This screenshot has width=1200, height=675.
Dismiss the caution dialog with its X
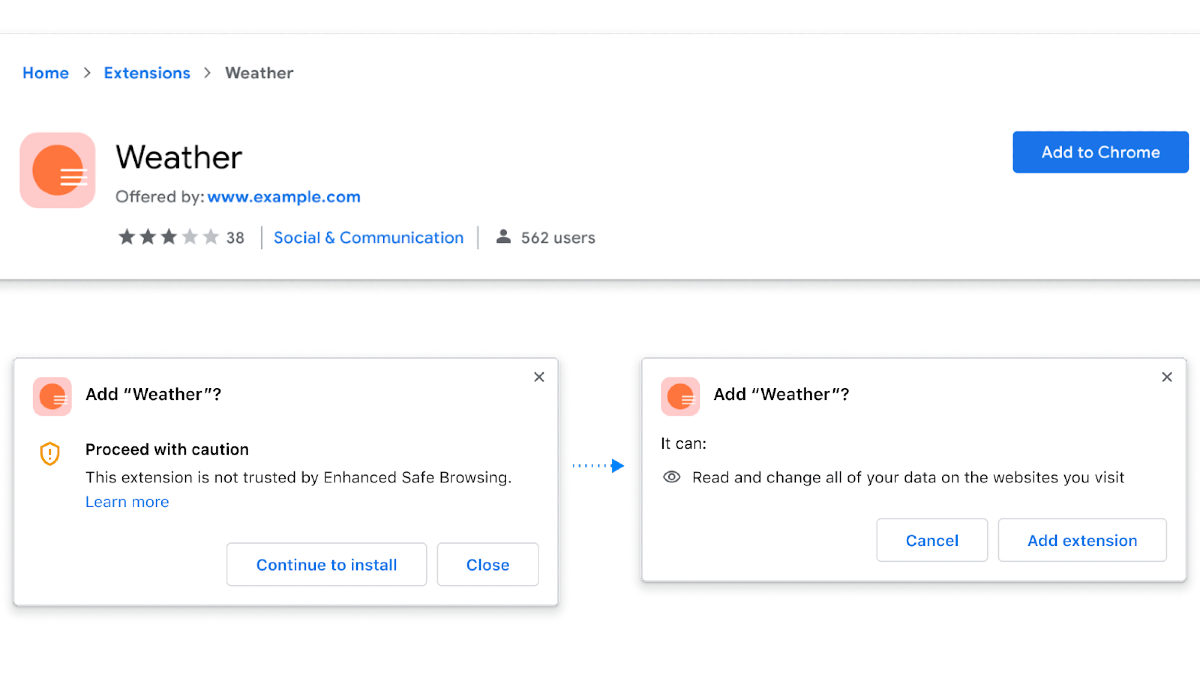tap(539, 377)
